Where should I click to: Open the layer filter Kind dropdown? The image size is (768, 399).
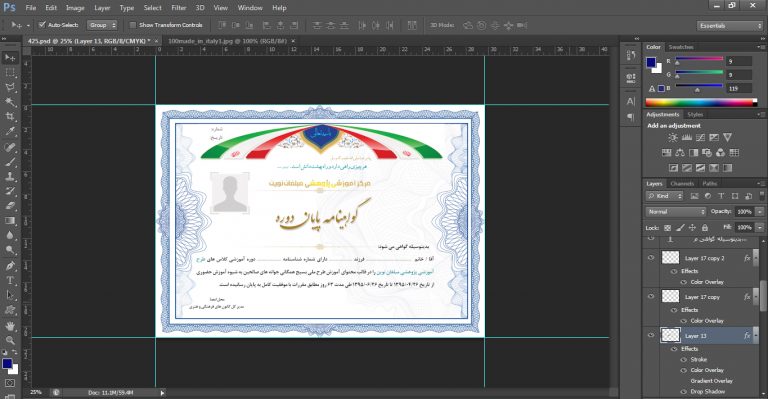(x=665, y=196)
